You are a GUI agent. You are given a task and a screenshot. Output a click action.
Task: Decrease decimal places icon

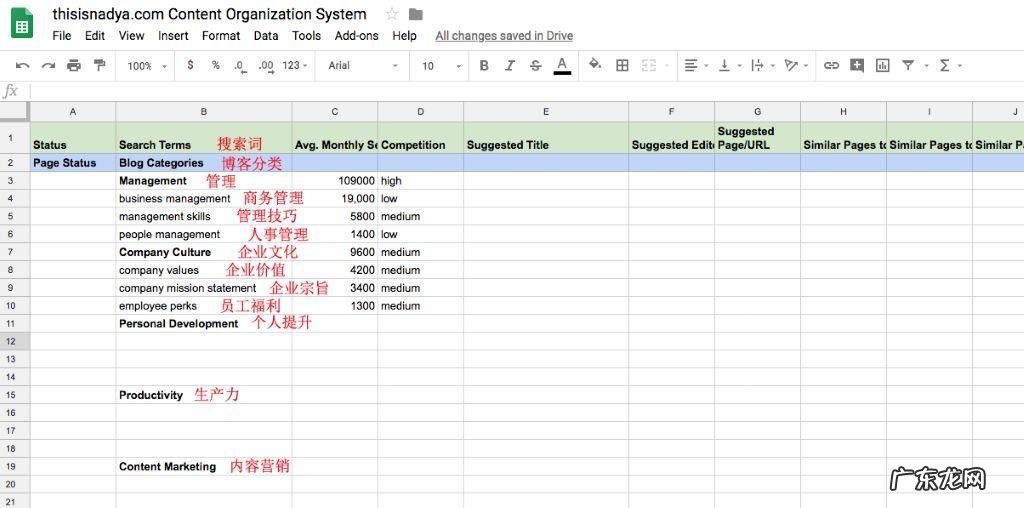point(240,66)
